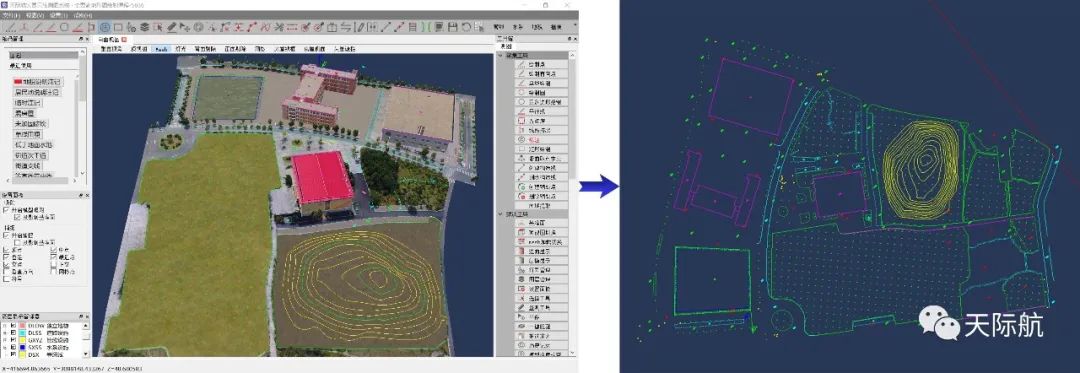Image resolution: width=1080 pixels, height=373 pixels.
Task: Click the yellow DSX layer color swatch
Action: (x=22, y=354)
